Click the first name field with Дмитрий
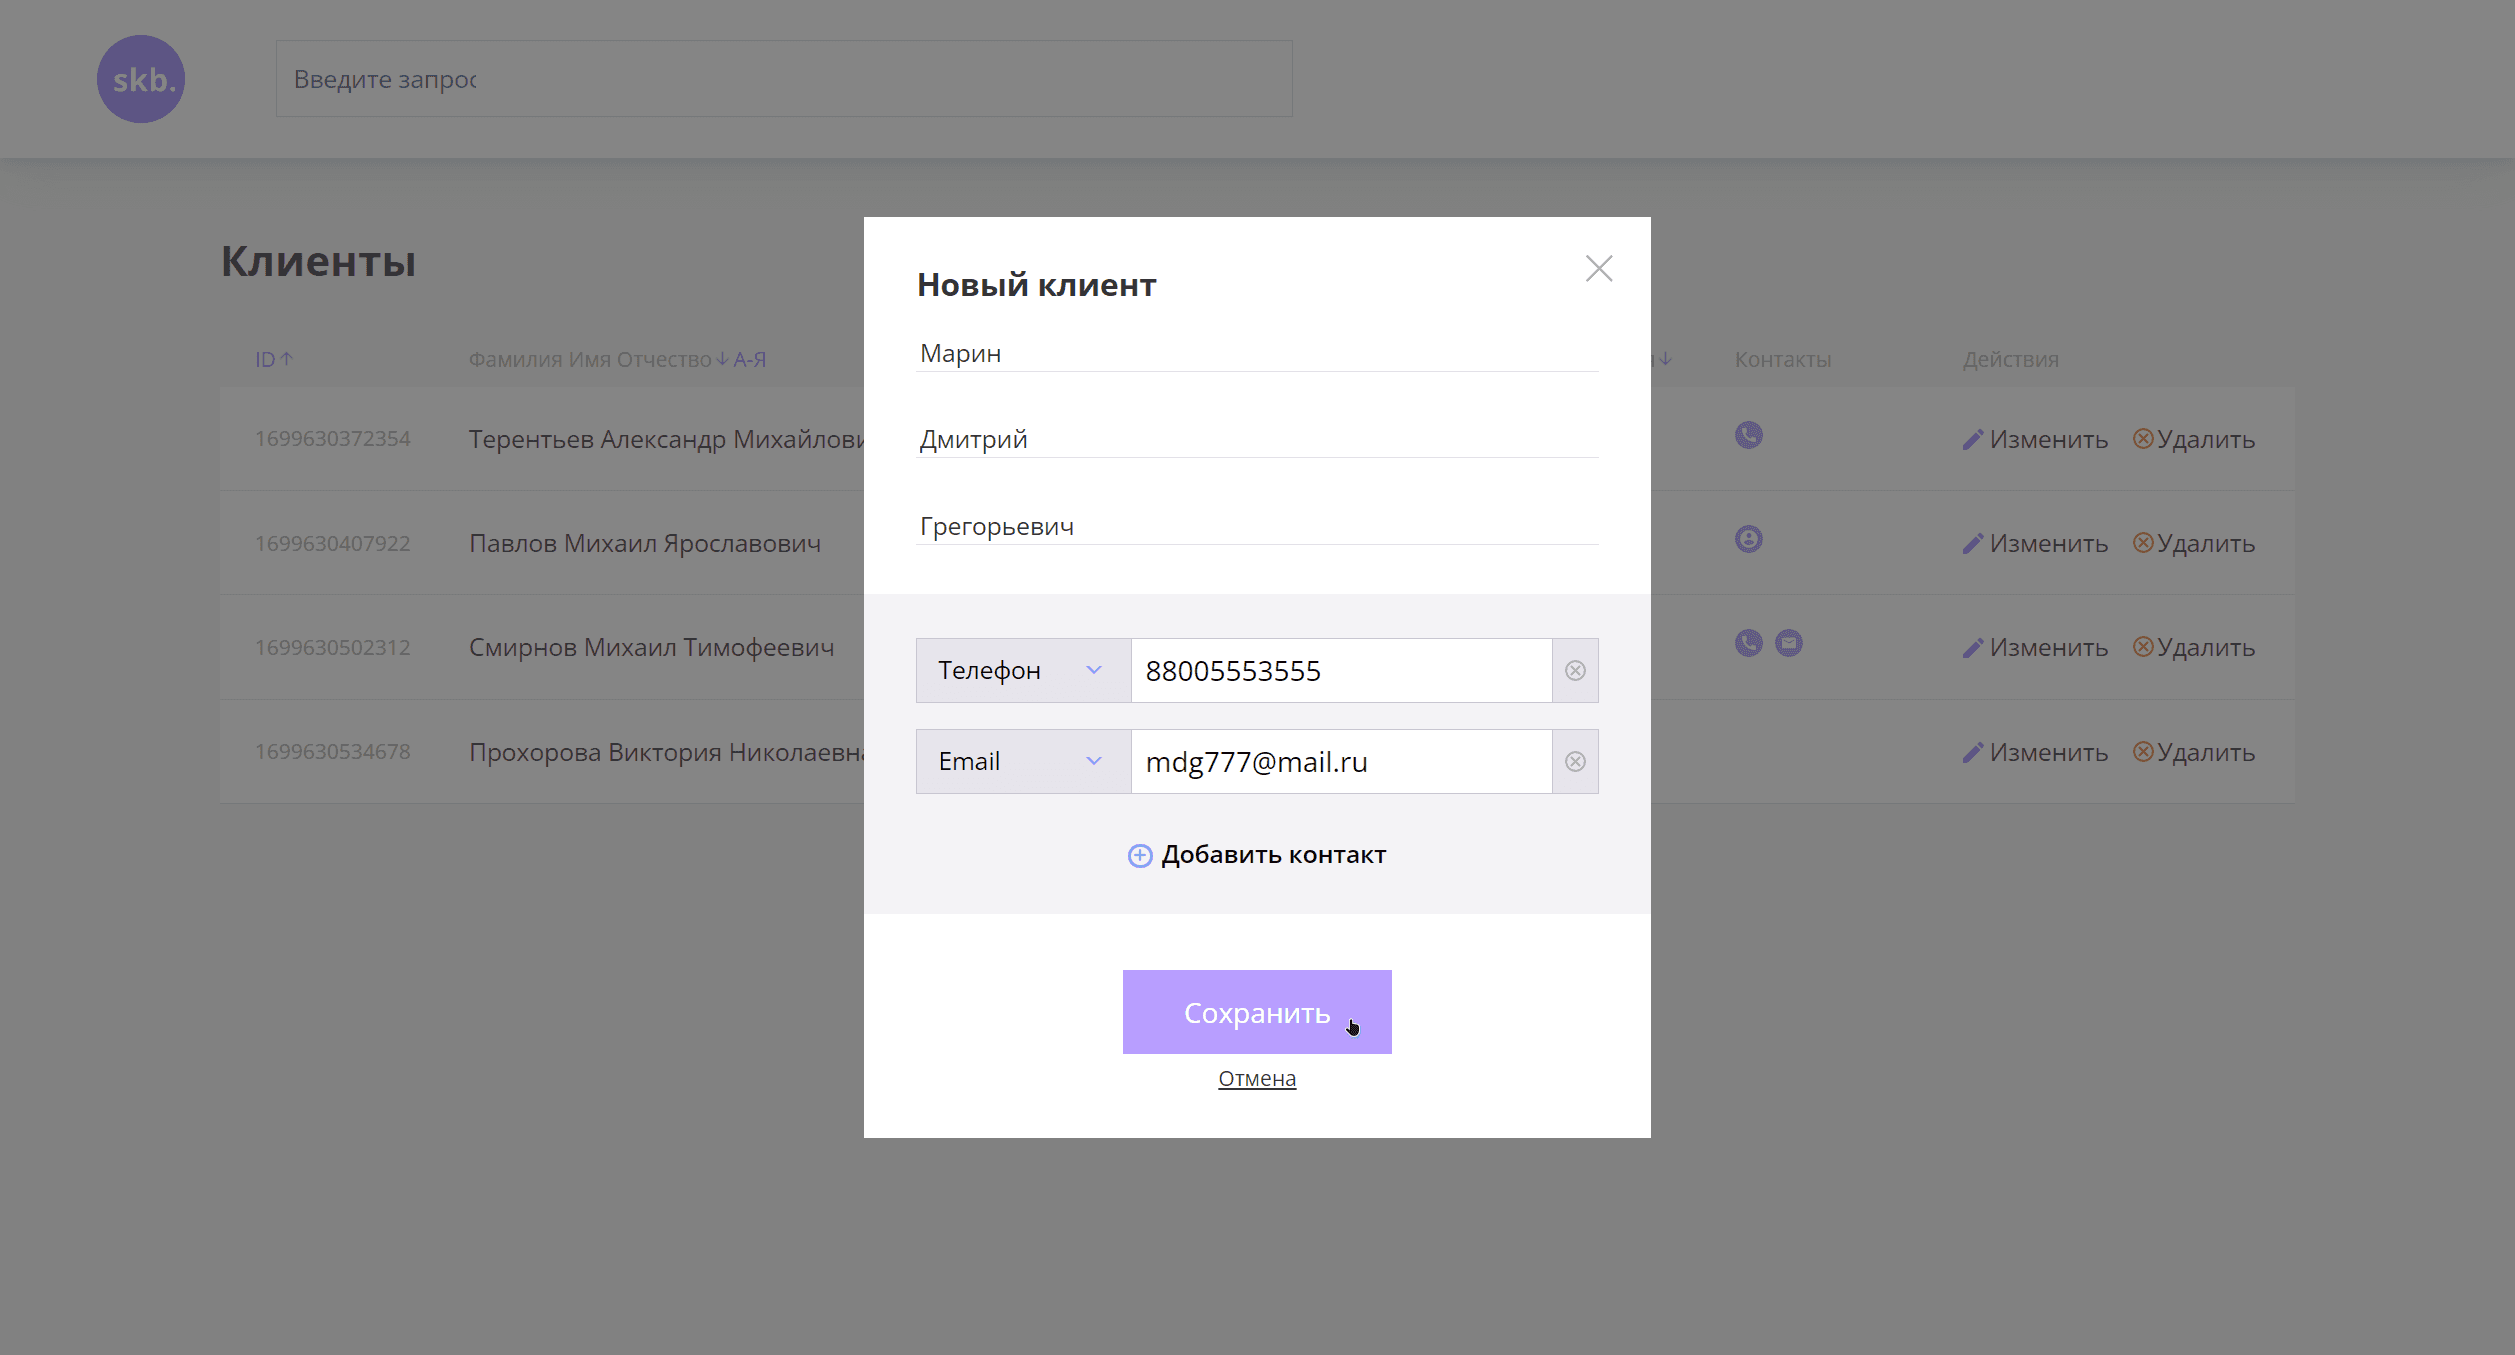 (x=1256, y=440)
